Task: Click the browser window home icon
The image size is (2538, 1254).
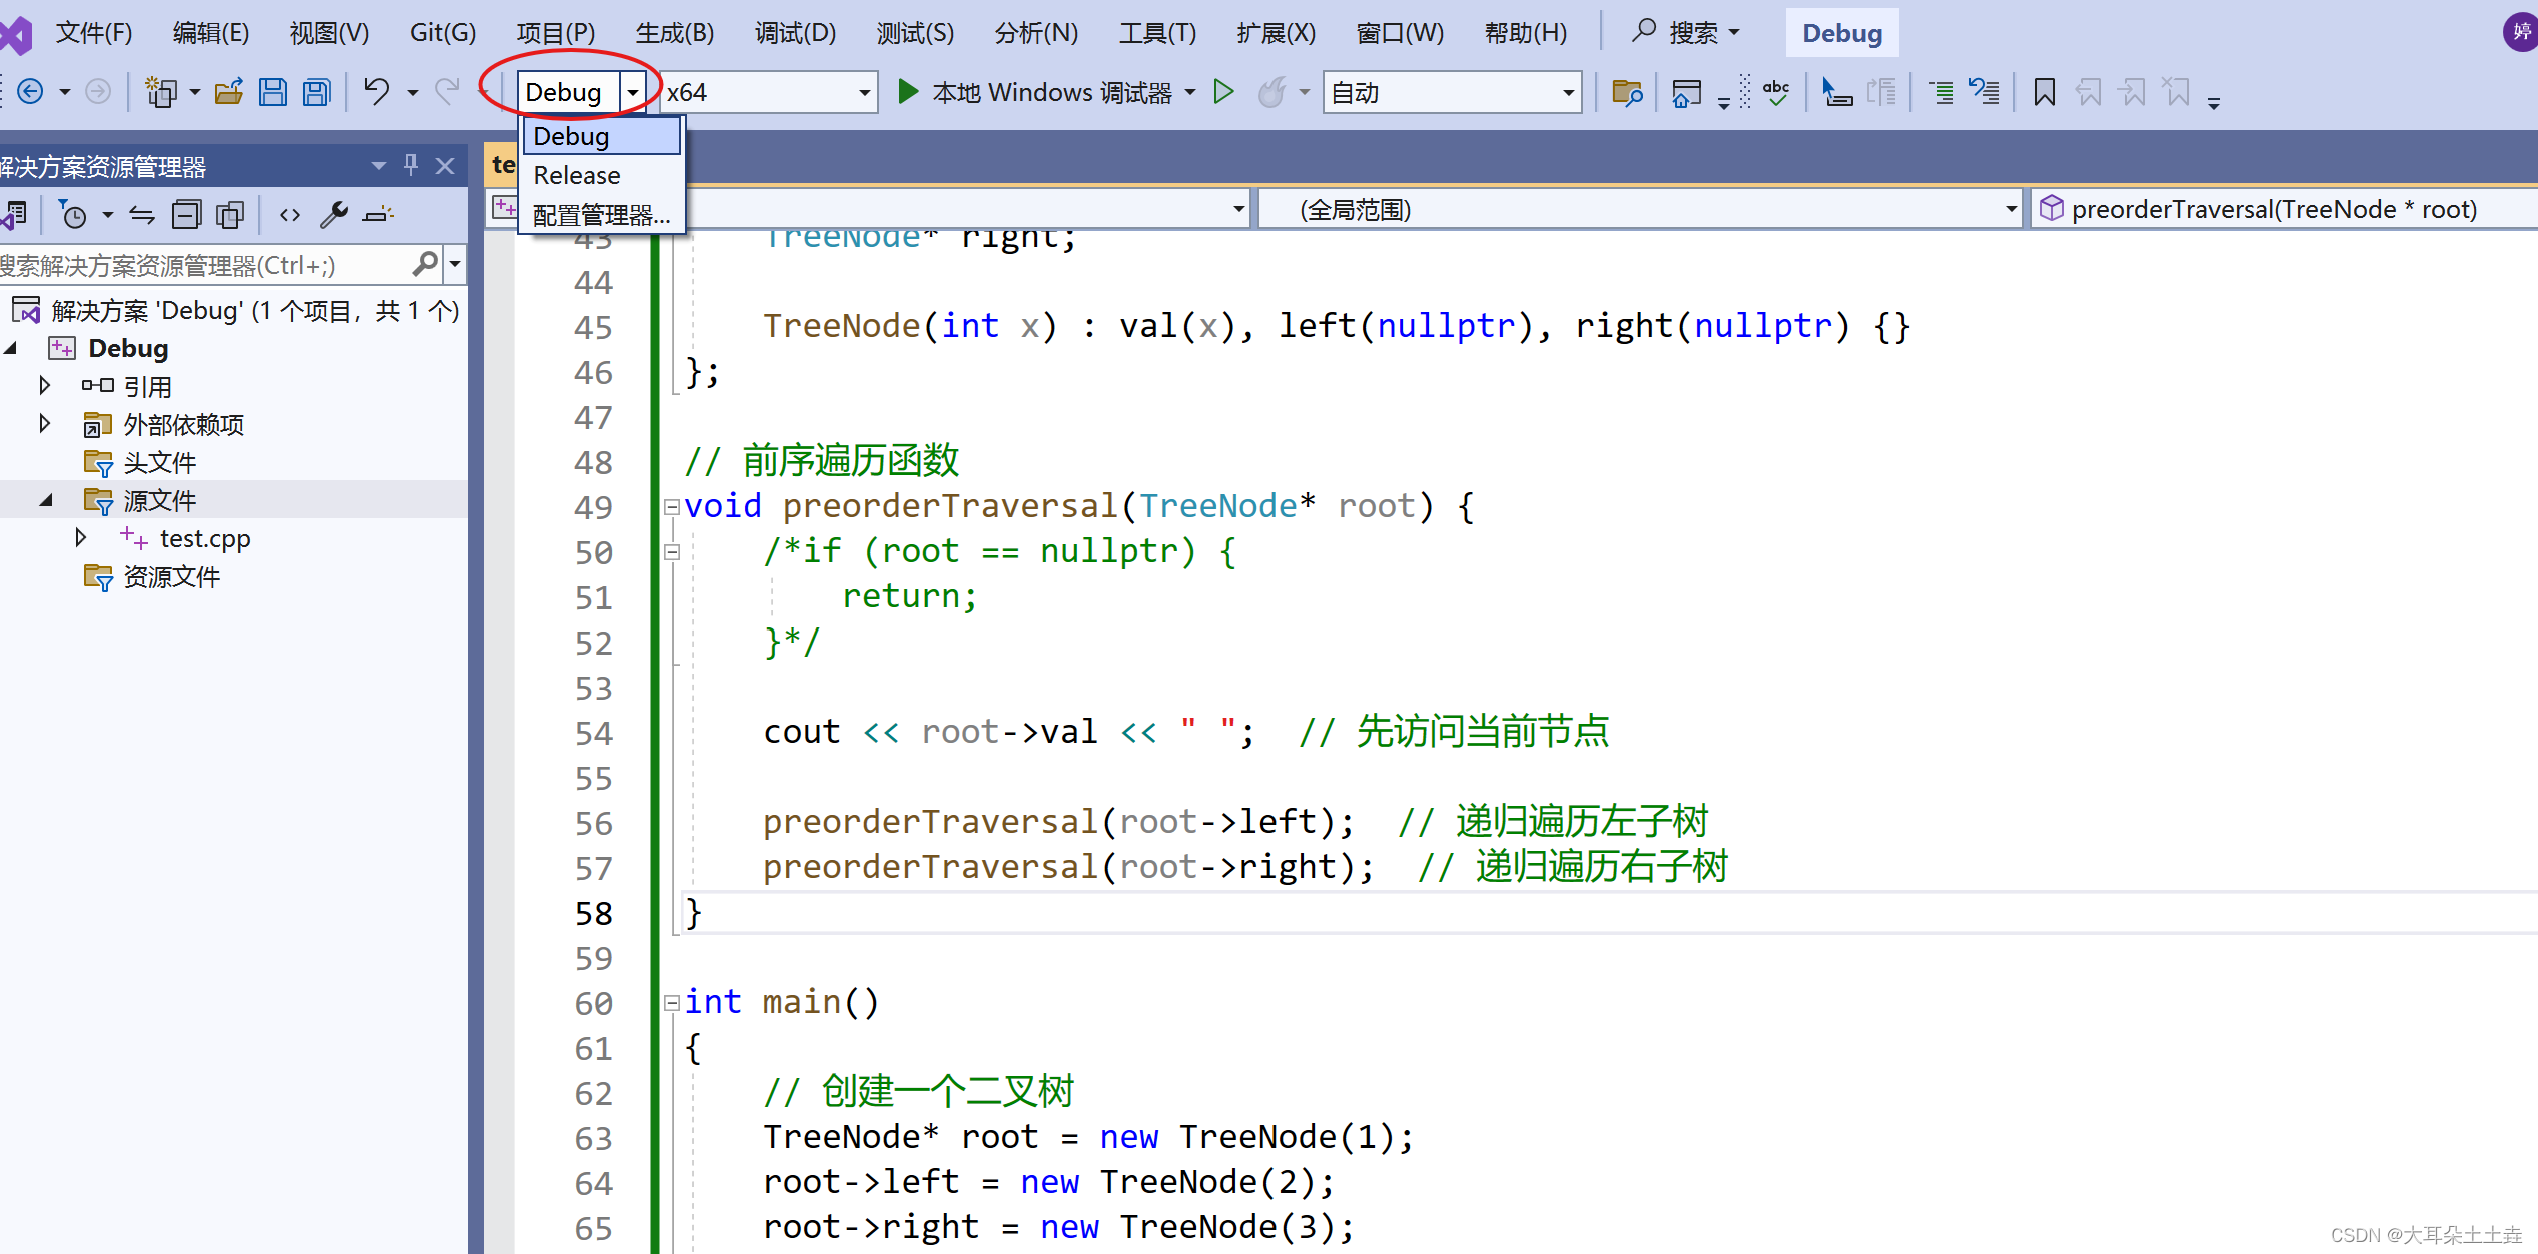Action: click(1686, 93)
